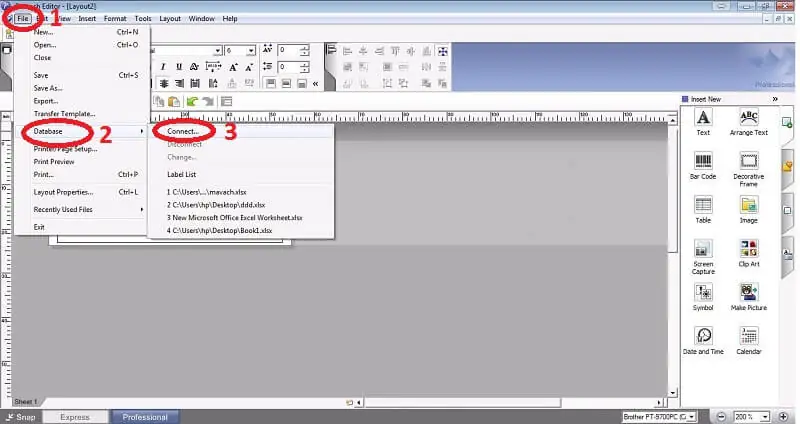Click the text outline style icon

tap(194, 67)
